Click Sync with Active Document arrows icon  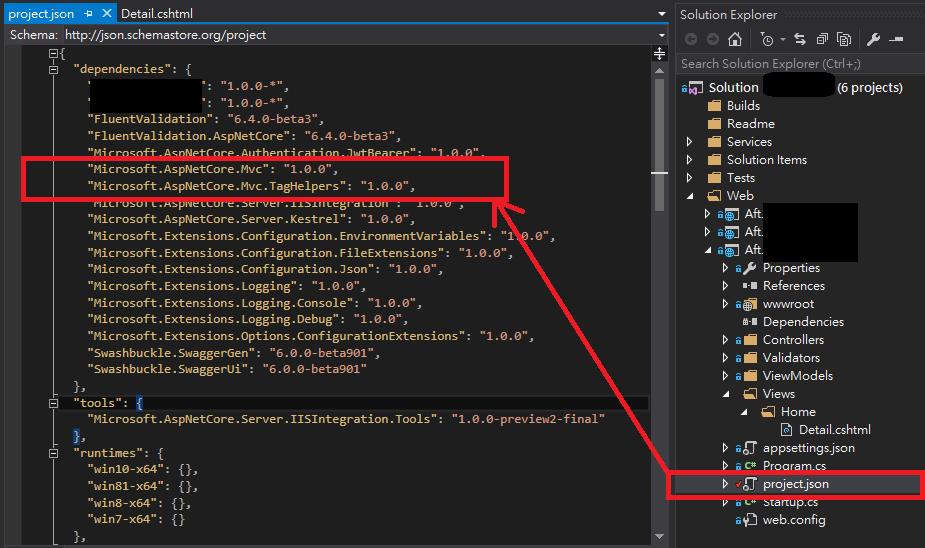click(x=800, y=40)
